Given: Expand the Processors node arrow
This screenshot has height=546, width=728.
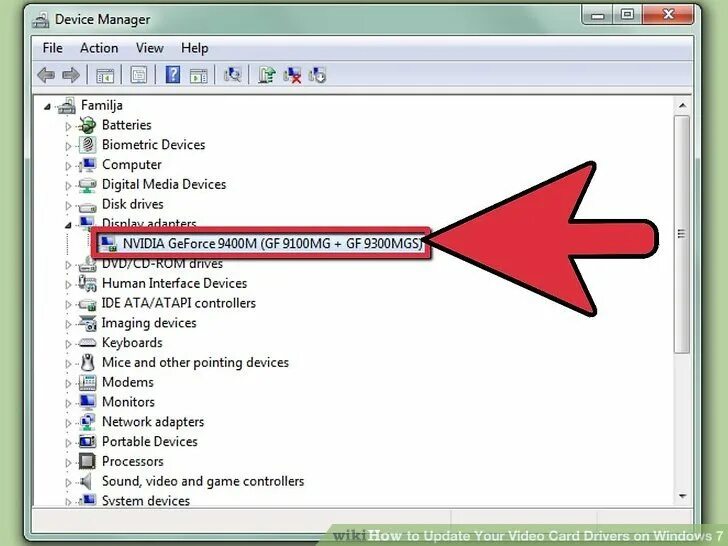Looking at the screenshot, I should pyautogui.click(x=68, y=462).
